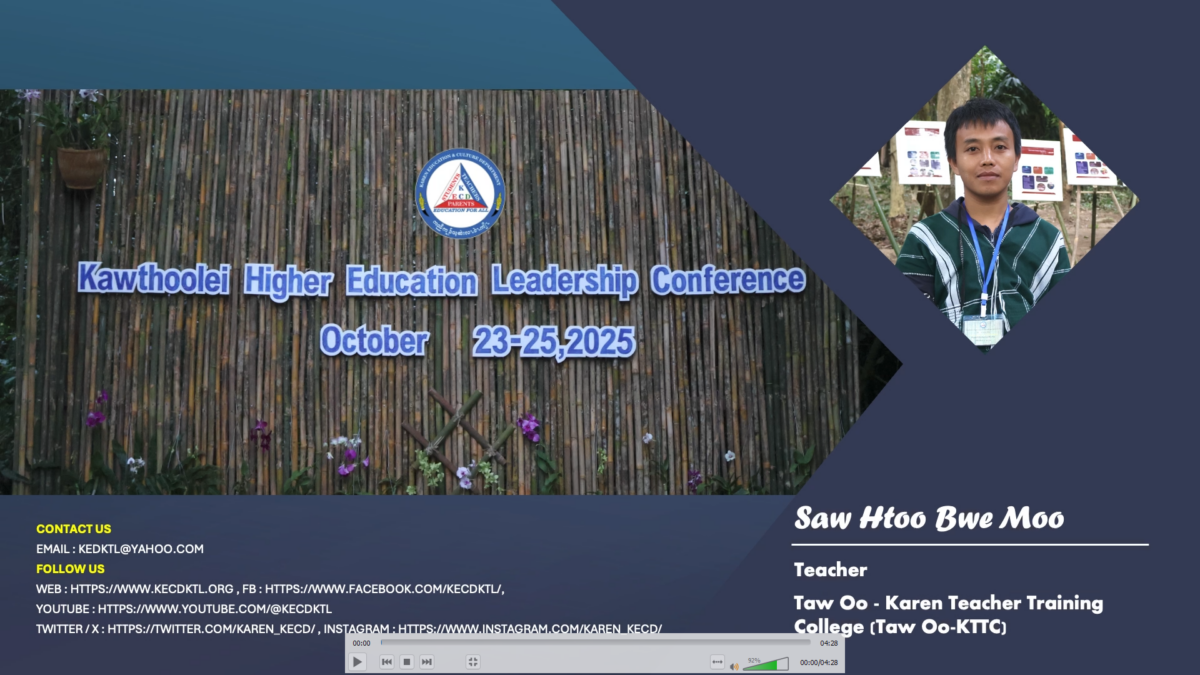The width and height of the screenshot is (1200, 675).
Task: Exit fullscreen mode with the shrink icon
Action: click(x=473, y=662)
